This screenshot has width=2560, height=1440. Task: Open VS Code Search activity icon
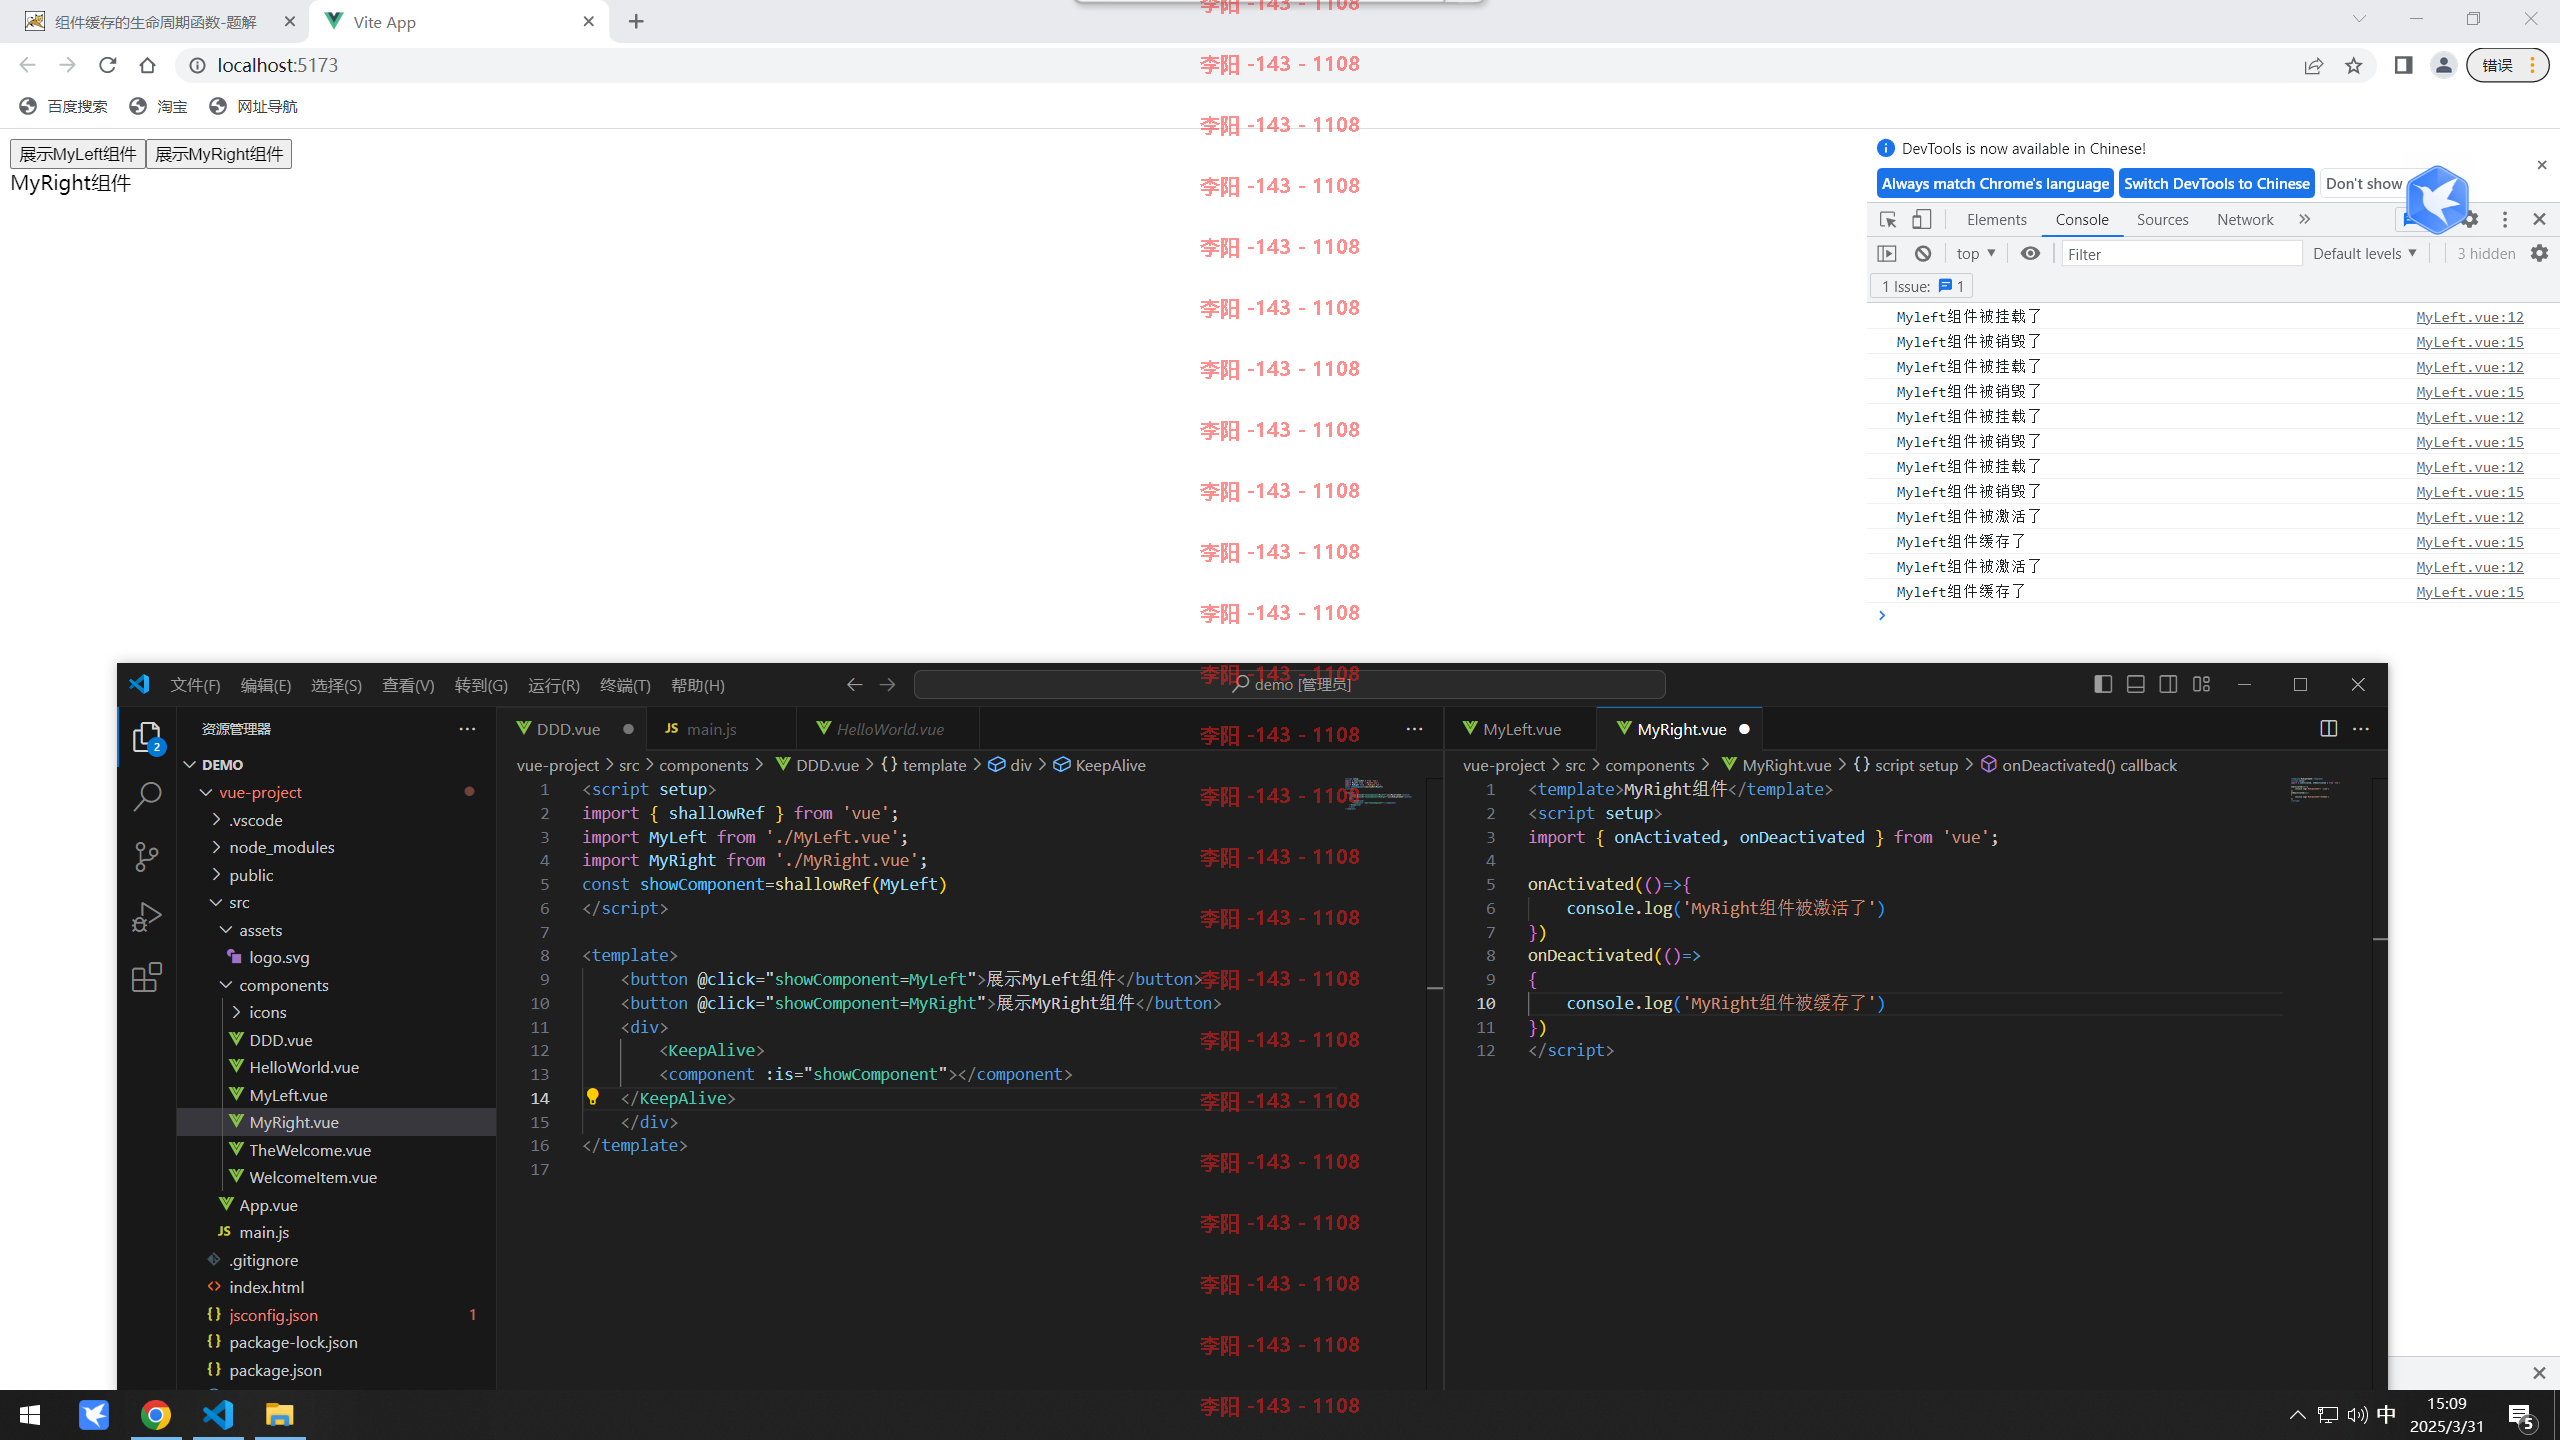point(147,796)
